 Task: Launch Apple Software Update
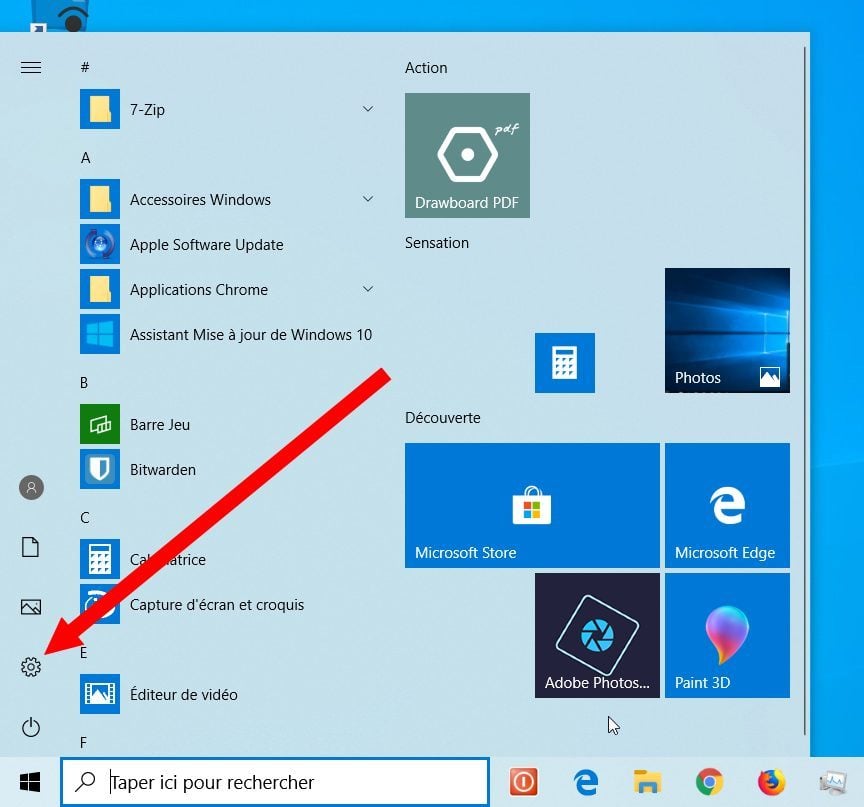227,244
